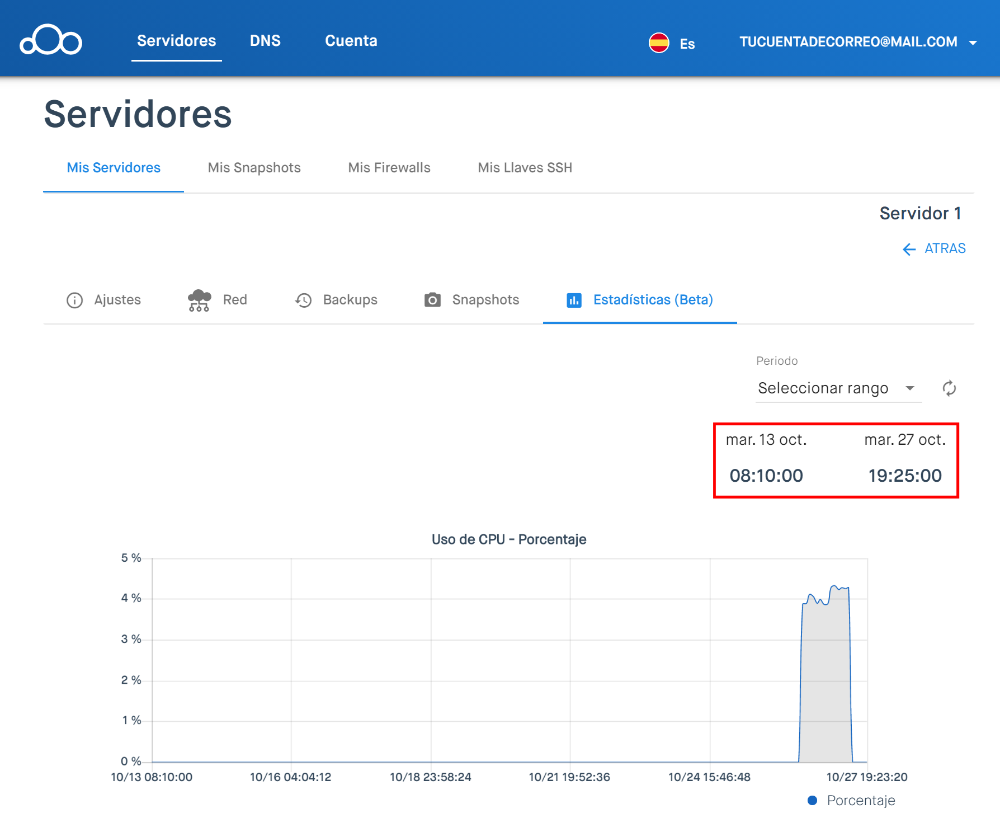The height and width of the screenshot is (832, 1000).
Task: Click the Porcentaje legend blue dot
Action: [812, 801]
